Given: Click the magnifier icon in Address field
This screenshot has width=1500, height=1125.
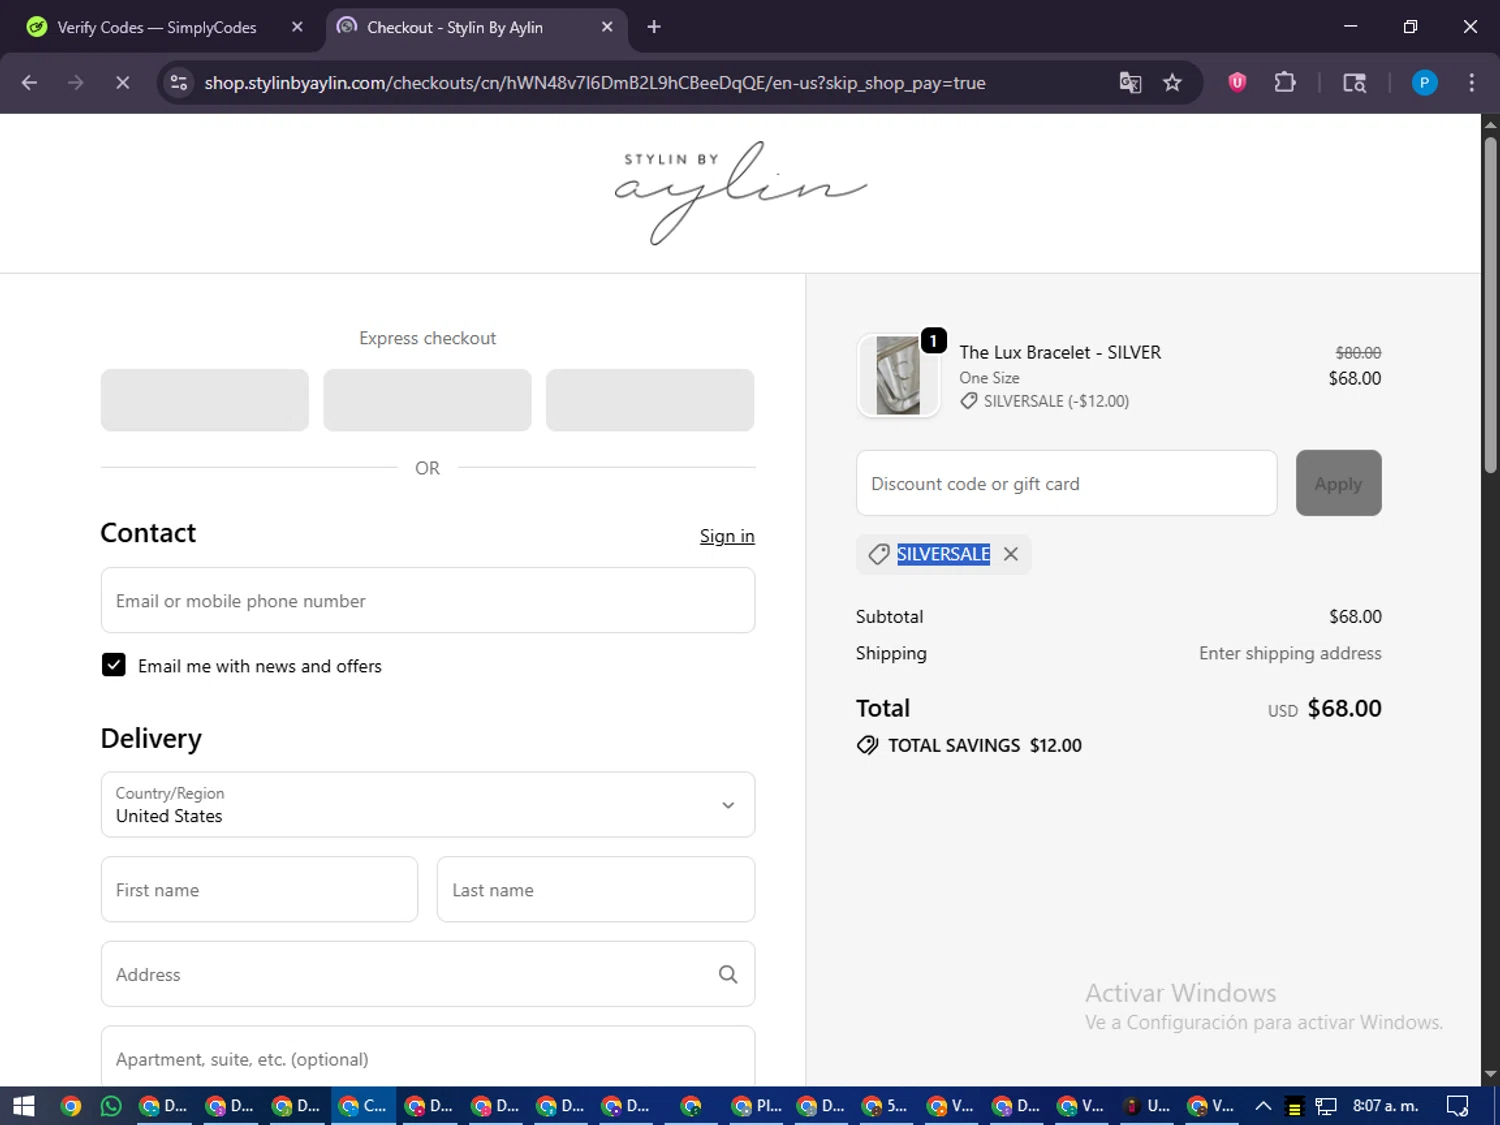Looking at the screenshot, I should point(728,974).
